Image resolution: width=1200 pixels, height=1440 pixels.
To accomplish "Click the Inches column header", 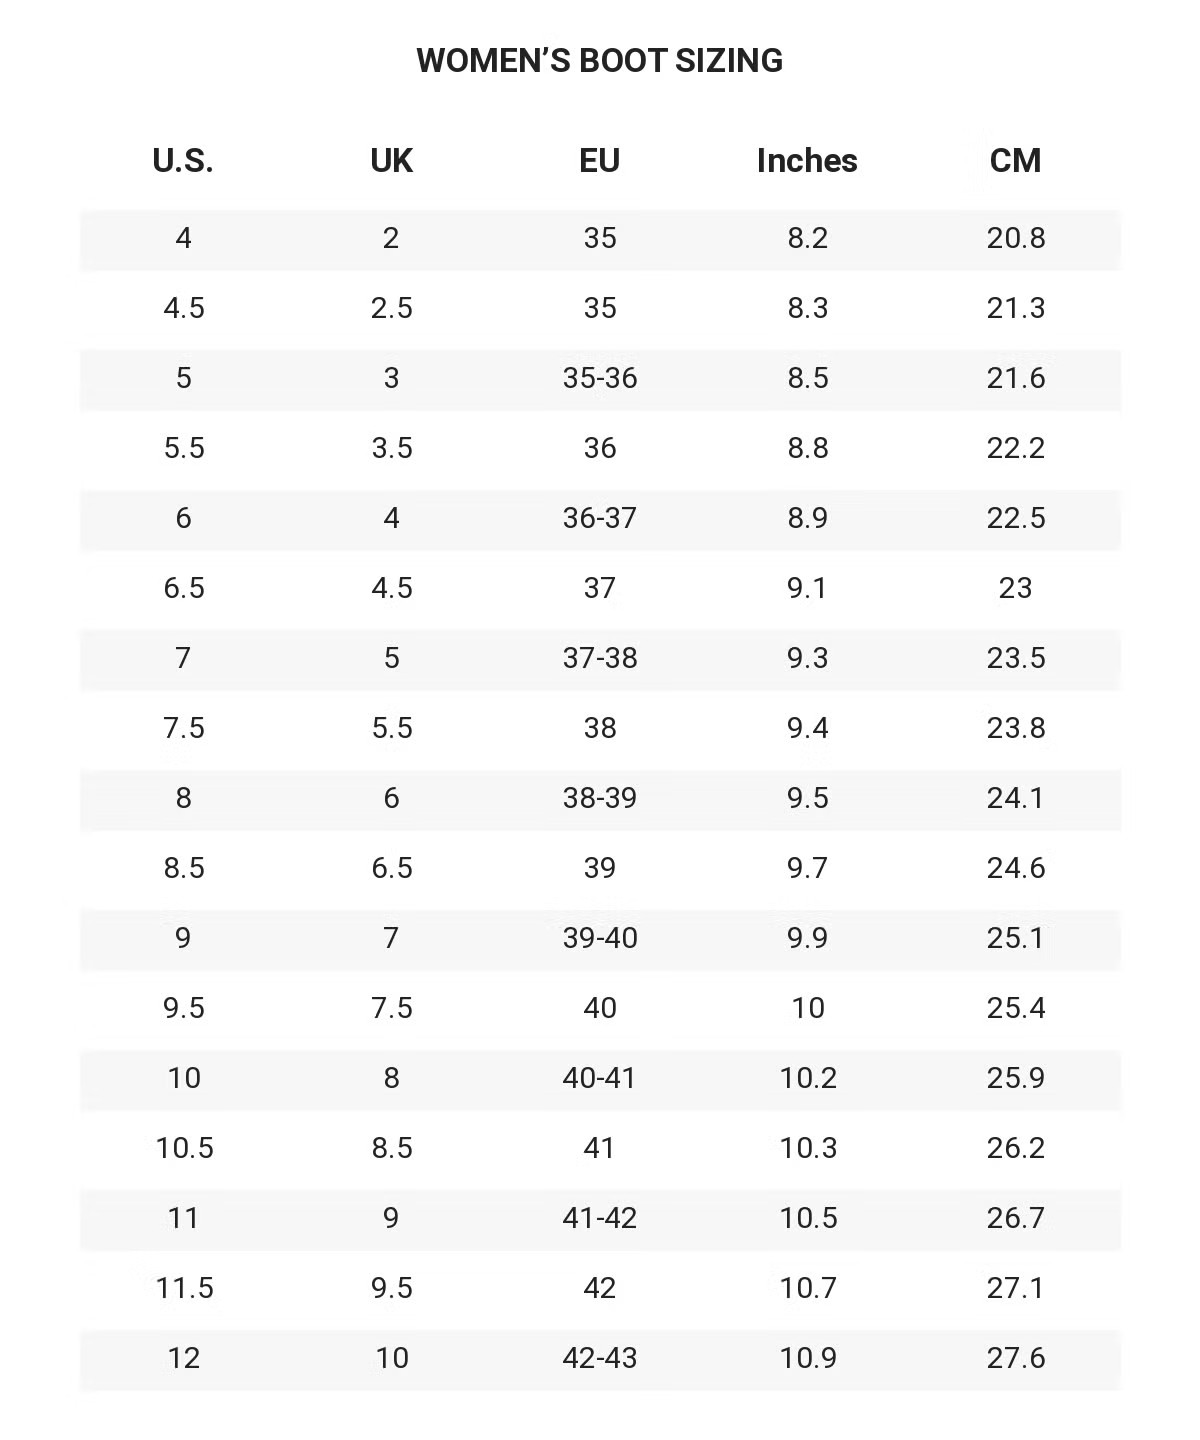I will [807, 160].
